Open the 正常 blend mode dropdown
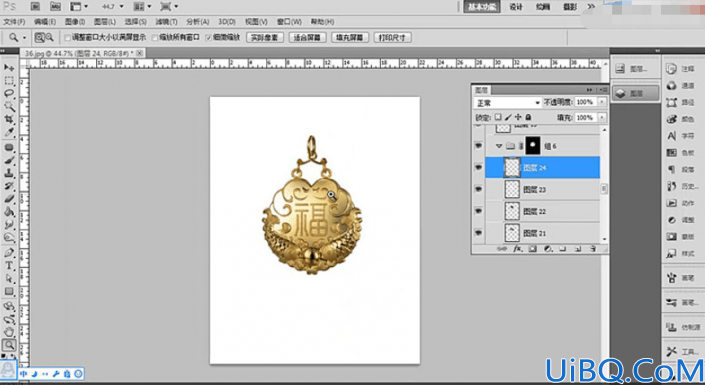The image size is (705, 385). (507, 103)
